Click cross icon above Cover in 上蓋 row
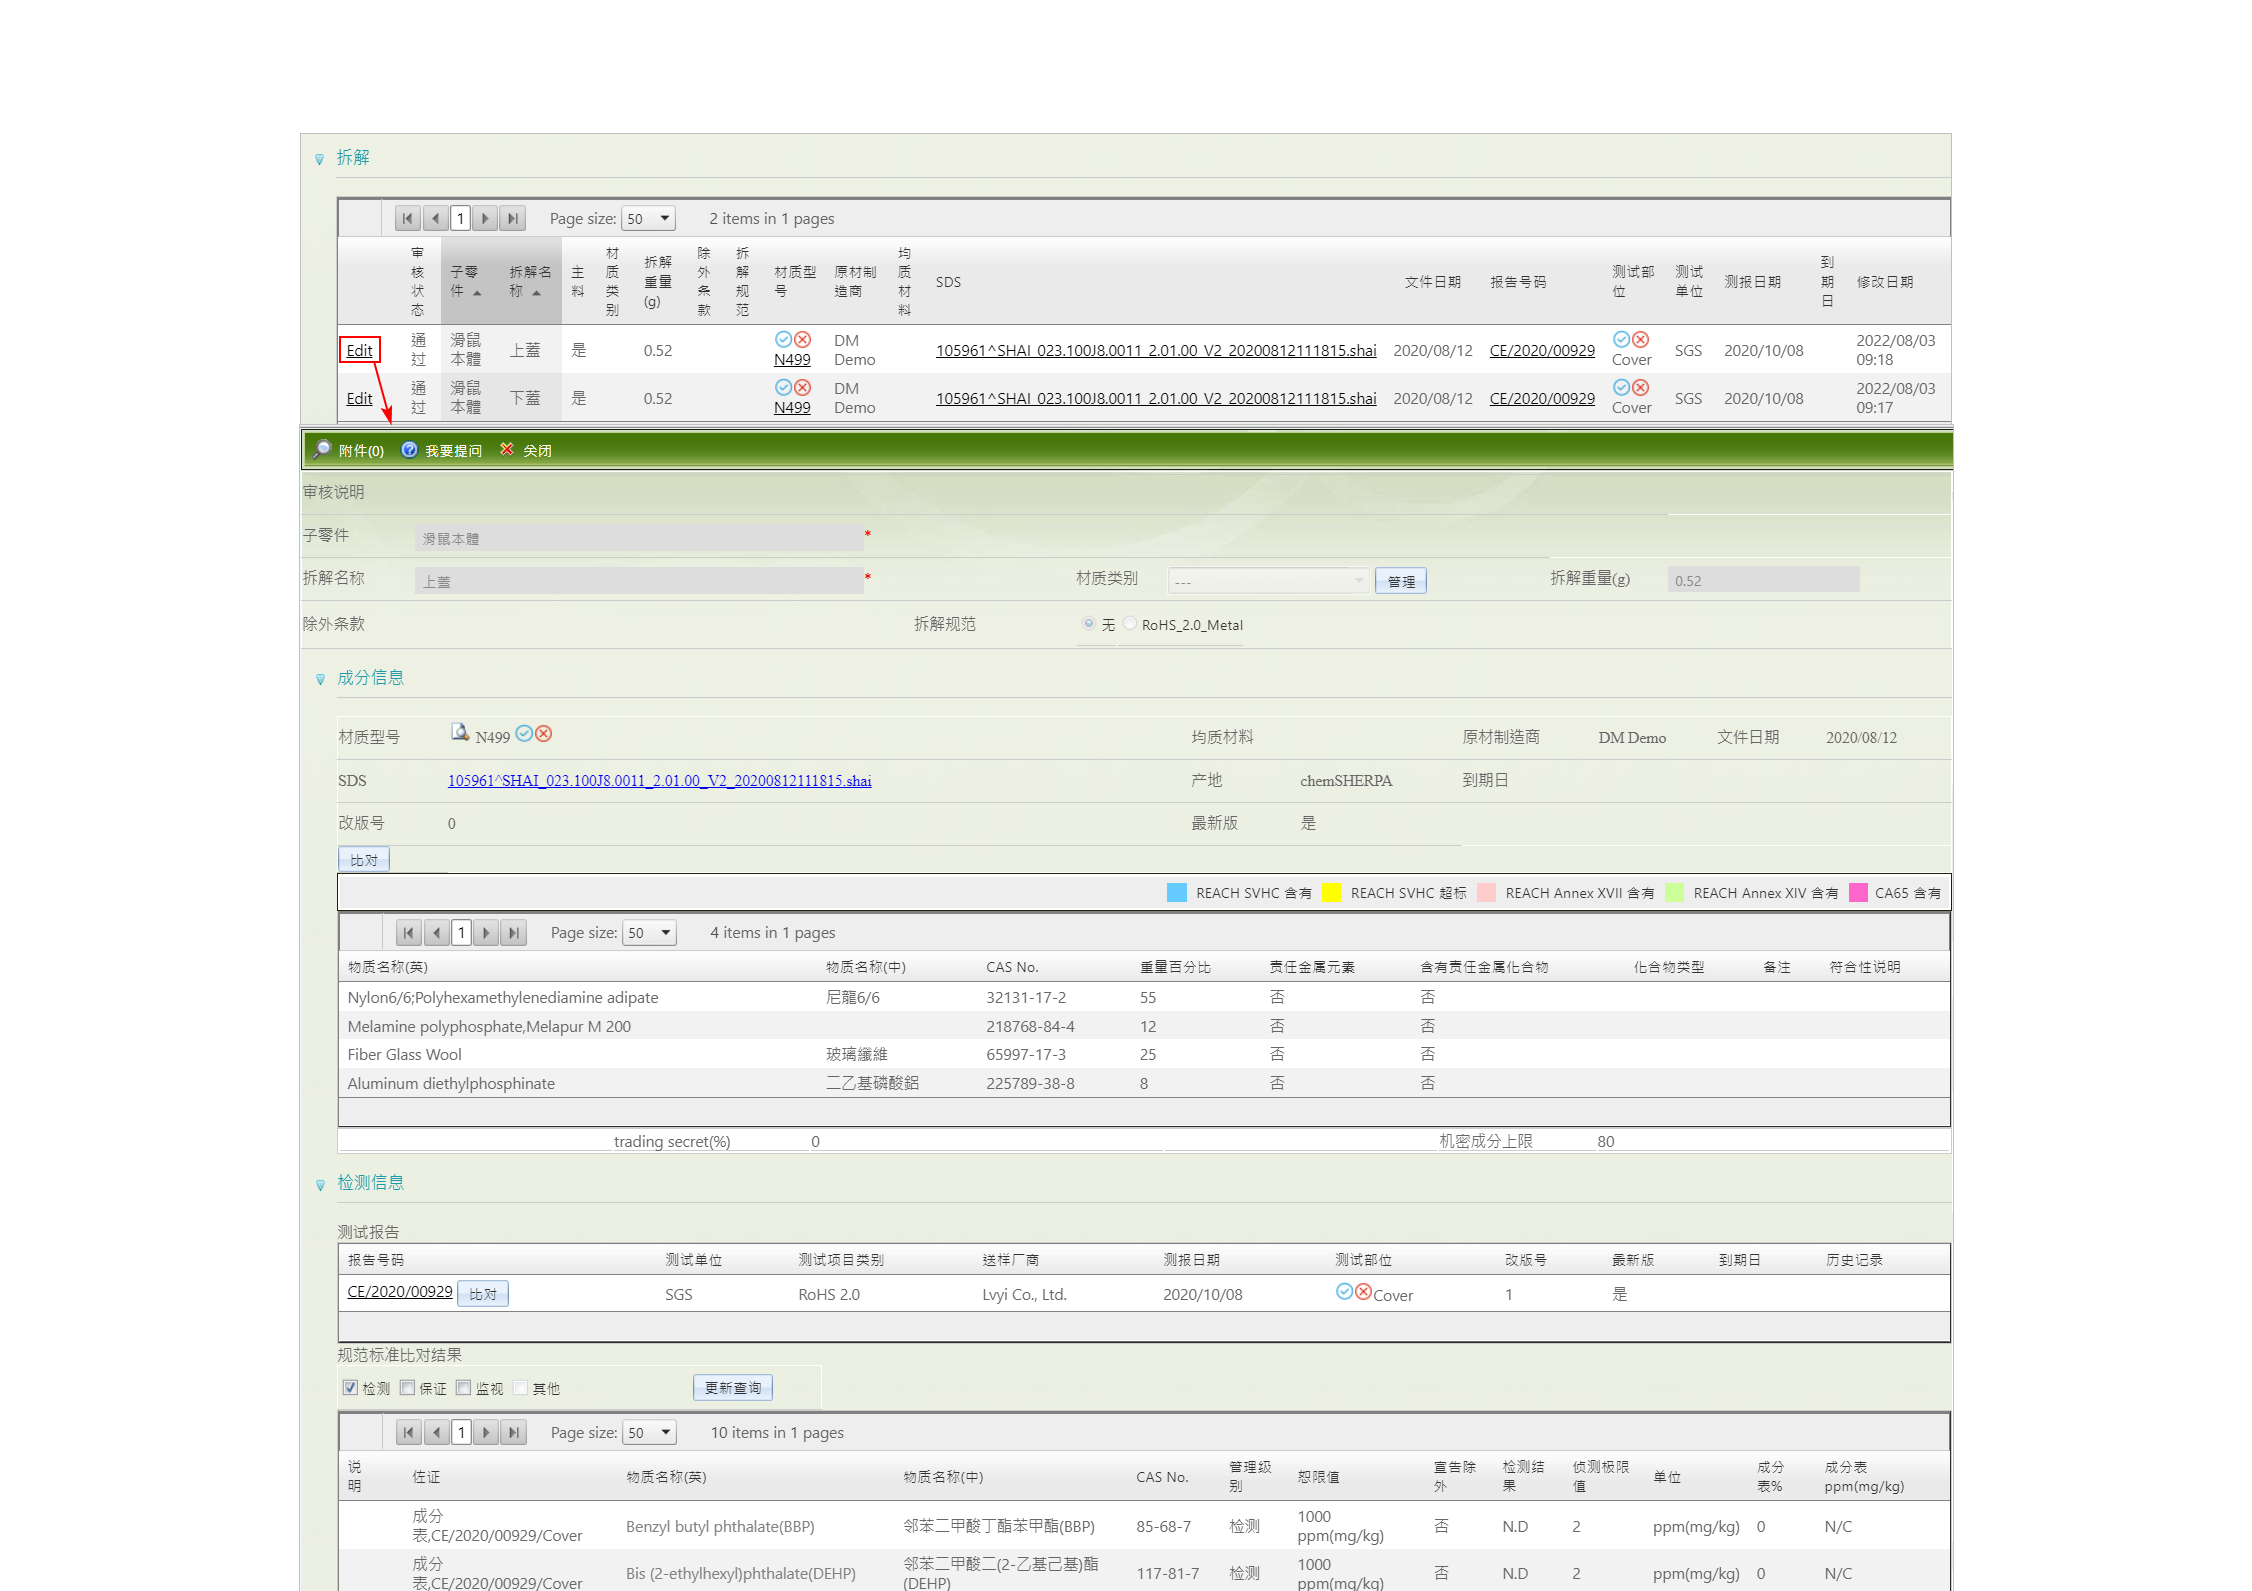 click(x=1640, y=339)
